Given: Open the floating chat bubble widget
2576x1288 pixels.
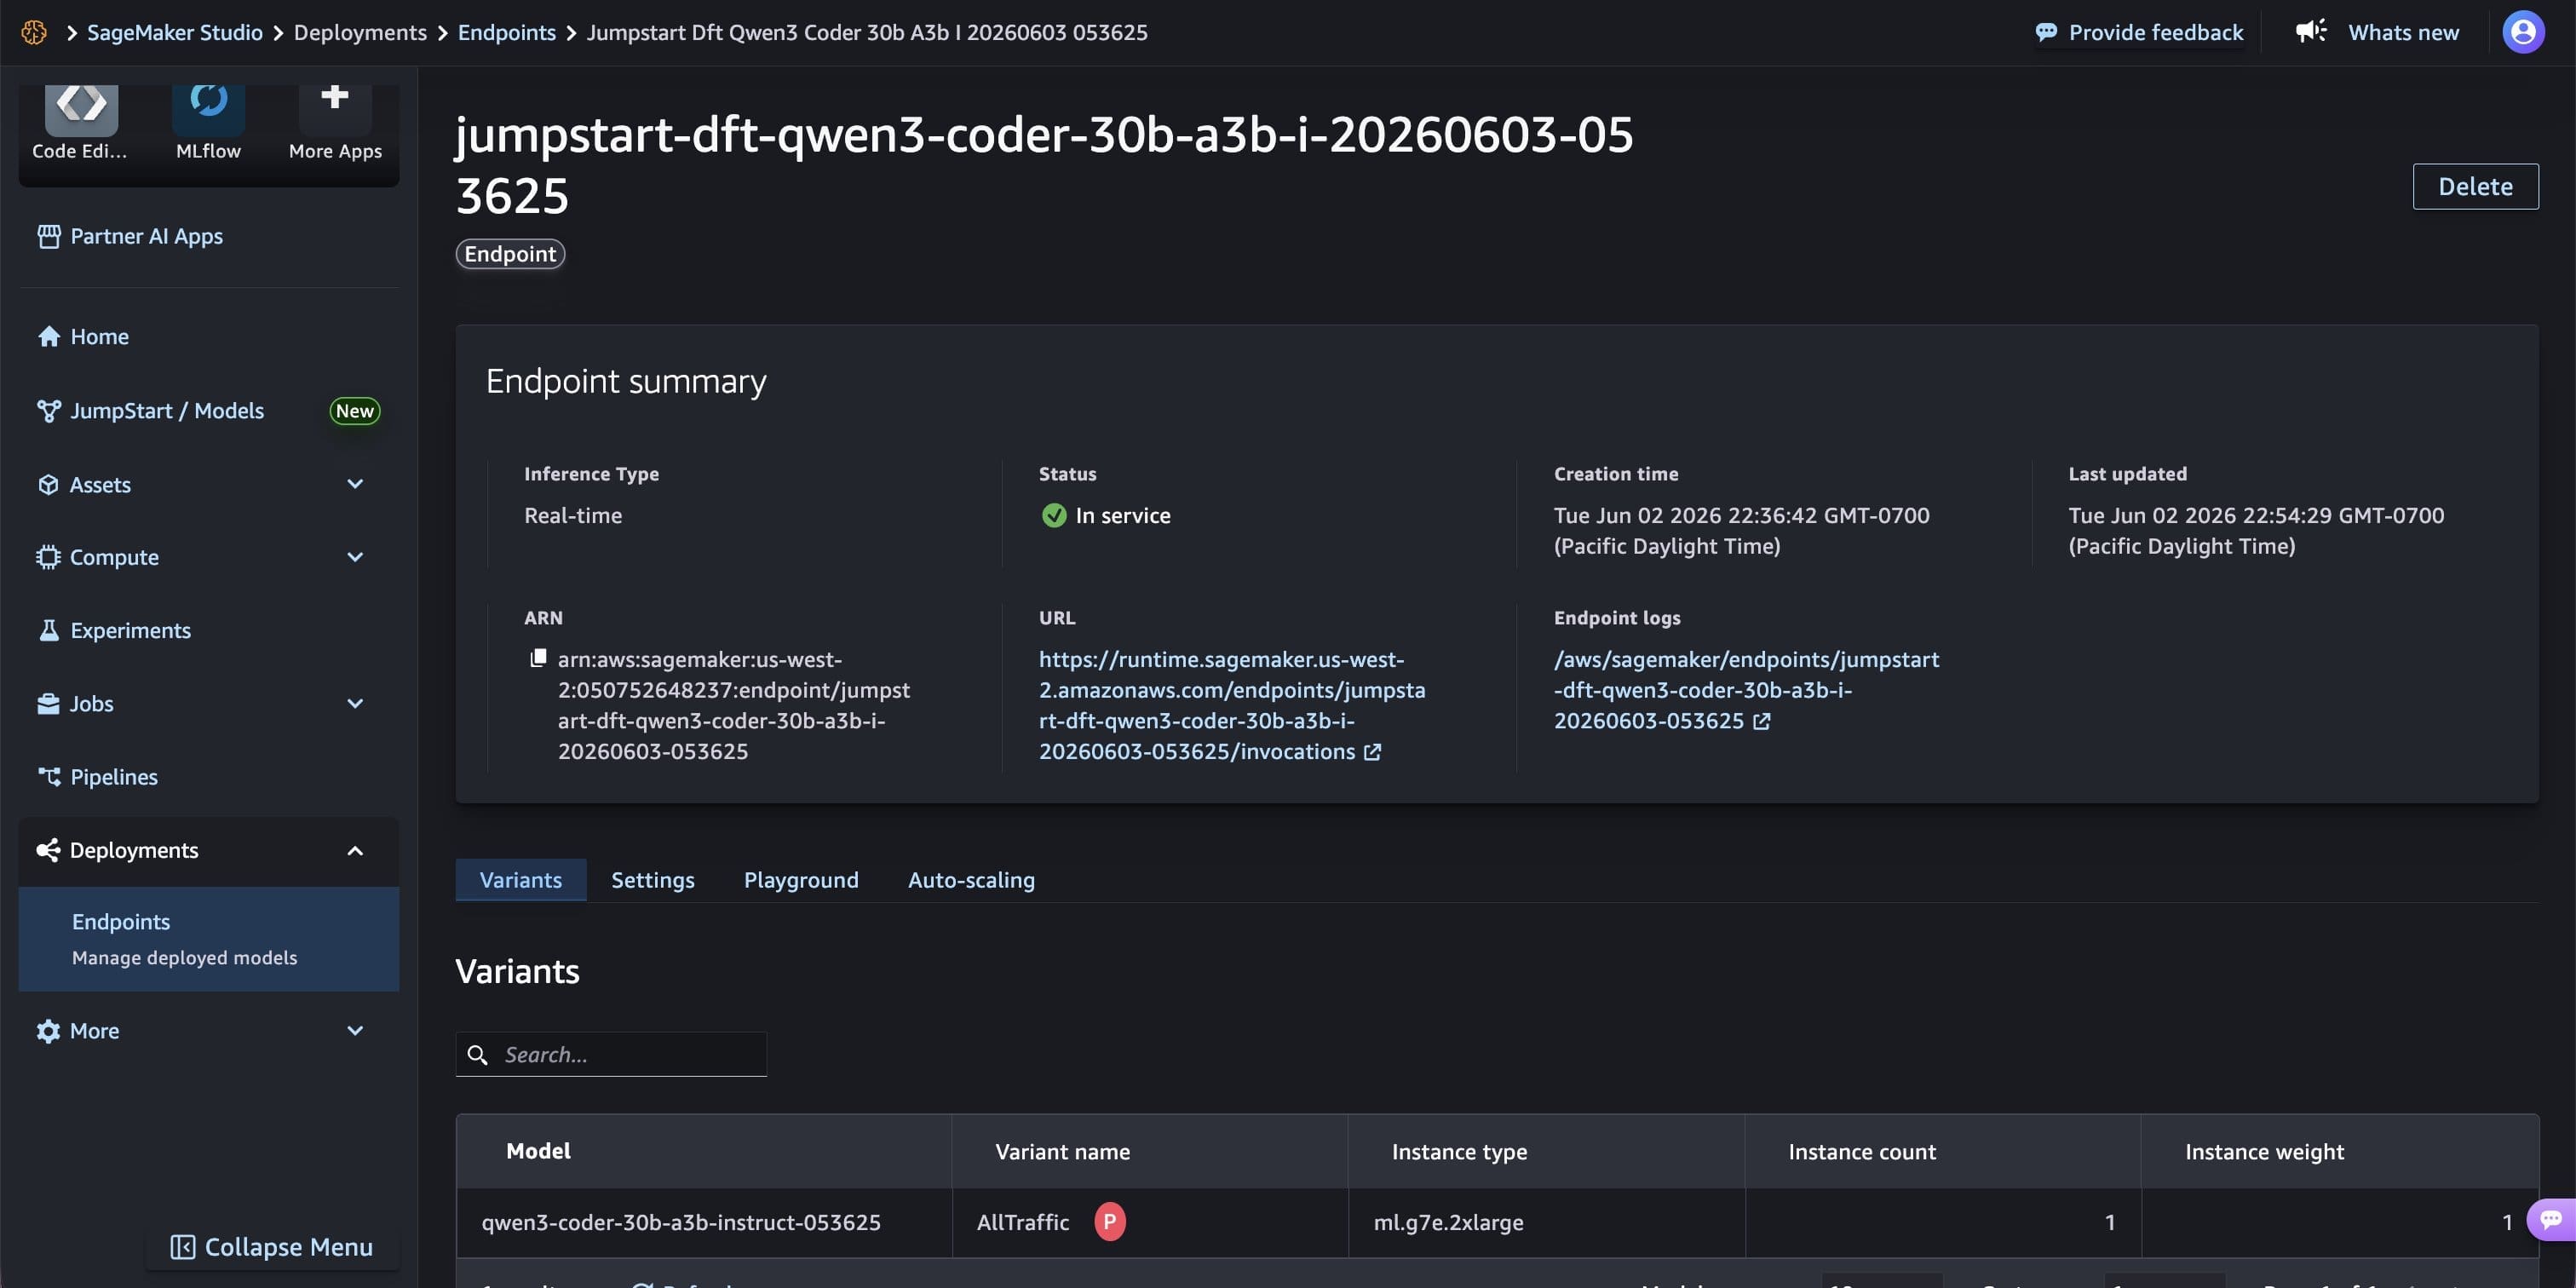Looking at the screenshot, I should (2552, 1219).
